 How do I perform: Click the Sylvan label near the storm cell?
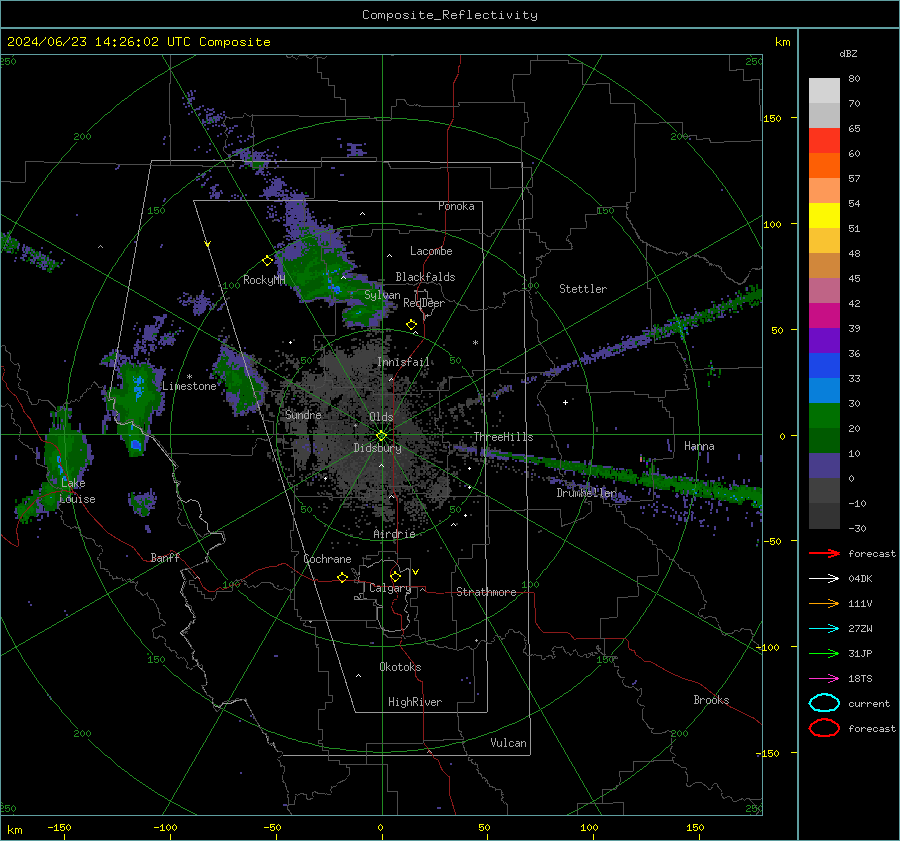382,295
